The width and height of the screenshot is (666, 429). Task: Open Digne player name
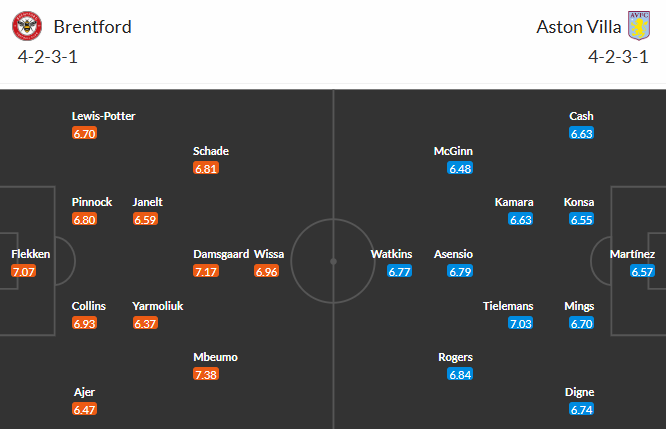(x=581, y=392)
